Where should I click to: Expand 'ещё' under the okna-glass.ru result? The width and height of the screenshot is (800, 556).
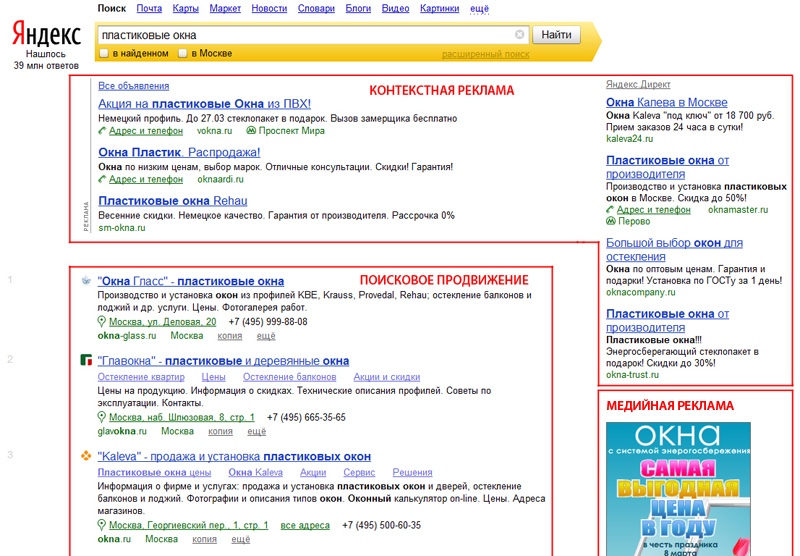[266, 336]
